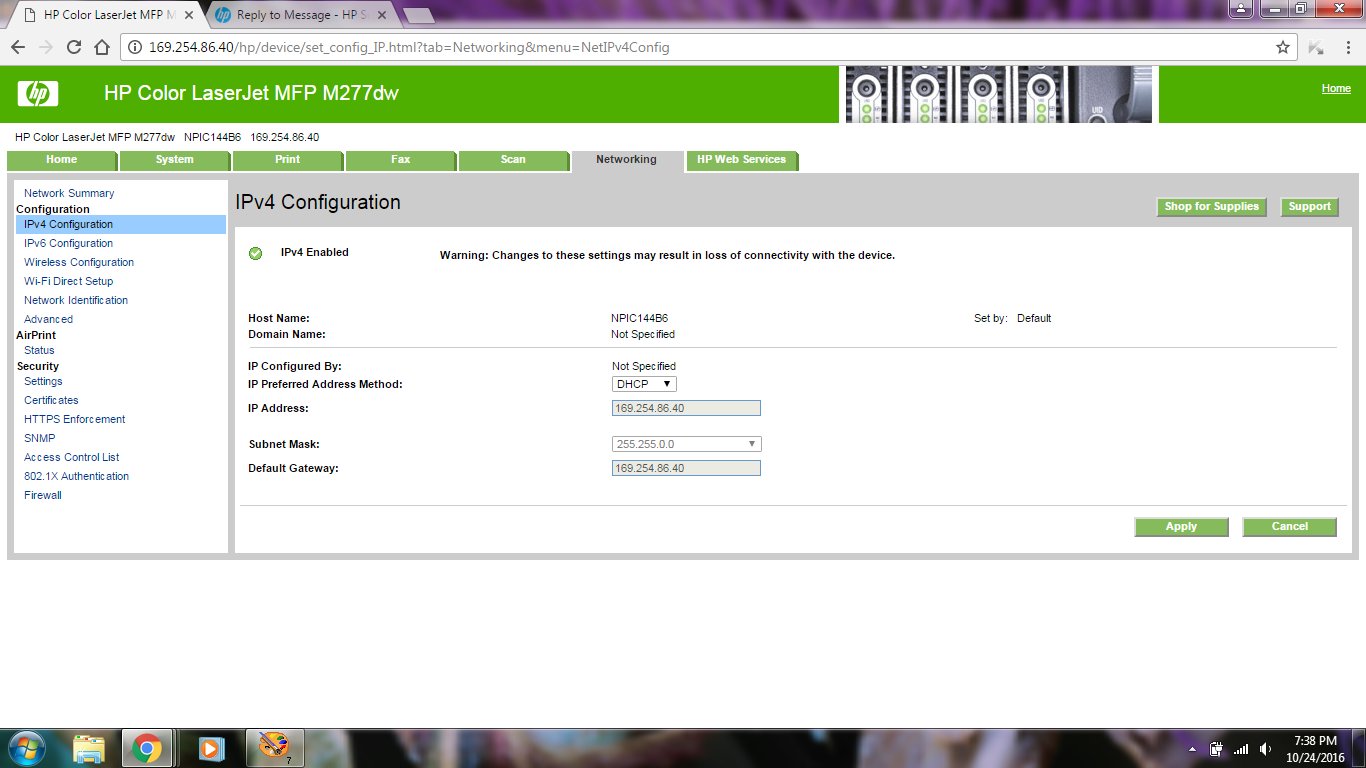Open Wi-Fi Direct Setup page
This screenshot has height=768, width=1366.
coord(68,282)
